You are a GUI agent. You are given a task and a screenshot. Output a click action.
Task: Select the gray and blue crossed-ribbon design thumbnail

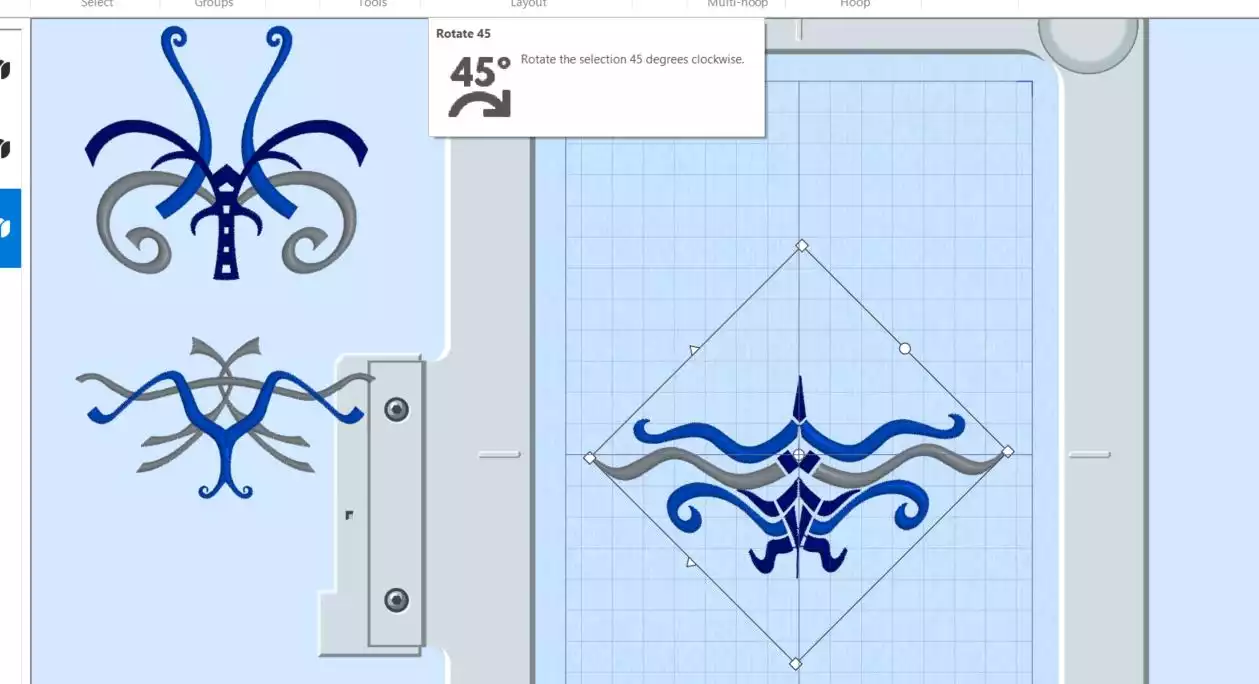point(225,418)
